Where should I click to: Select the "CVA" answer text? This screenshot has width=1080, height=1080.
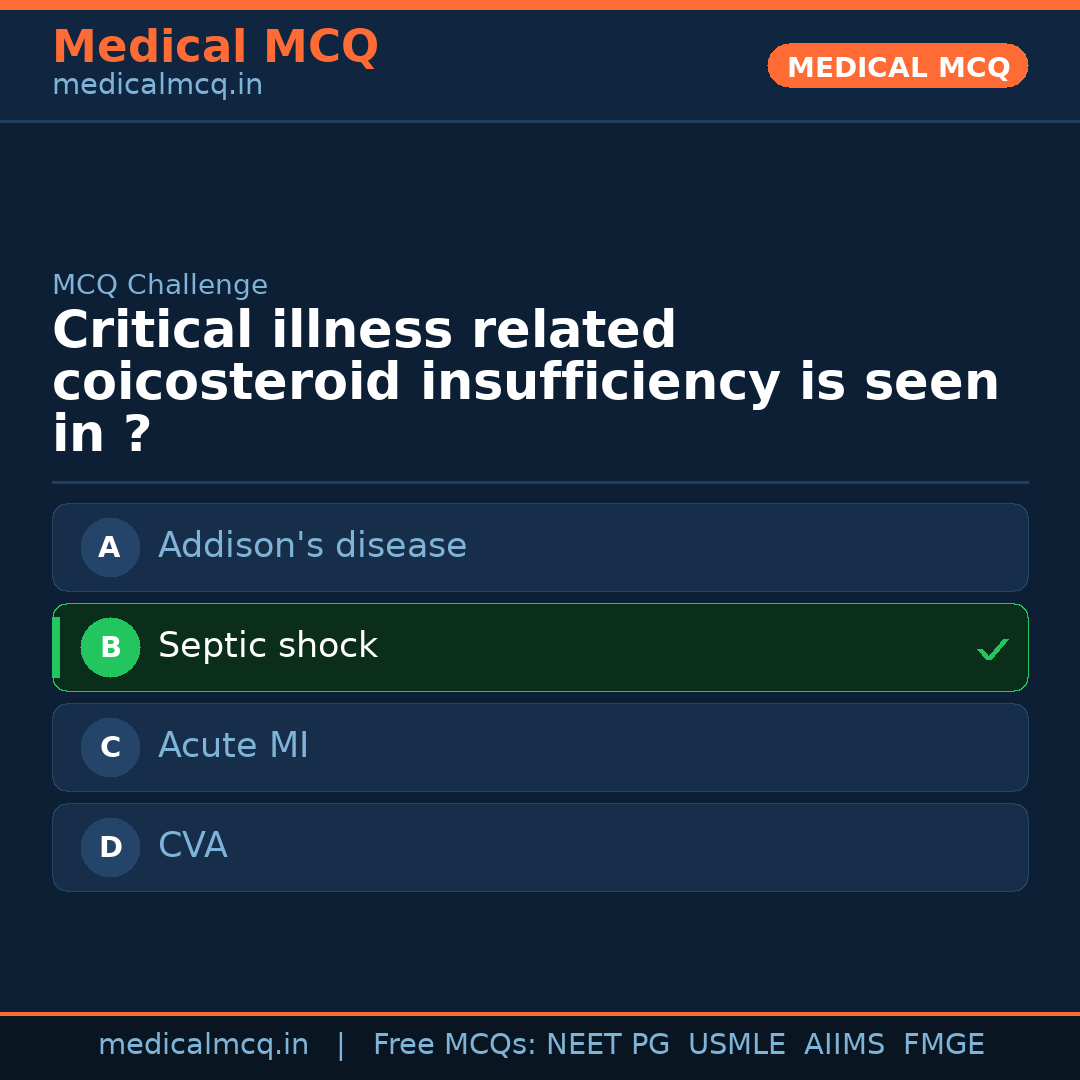pyautogui.click(x=193, y=846)
